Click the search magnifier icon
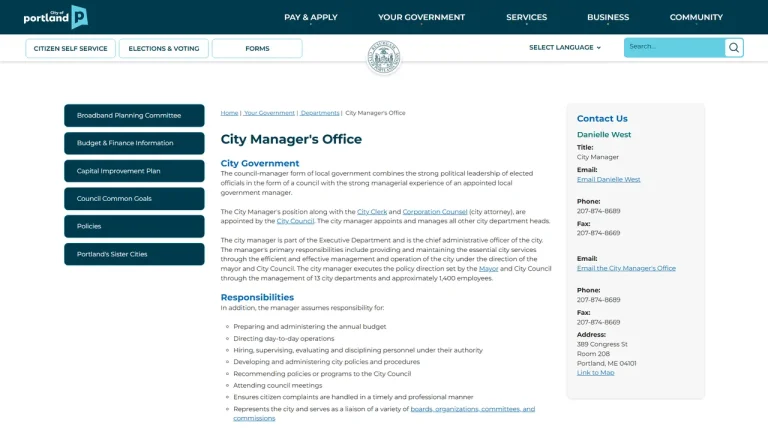Viewport: 768px width, 432px height. (x=733, y=48)
